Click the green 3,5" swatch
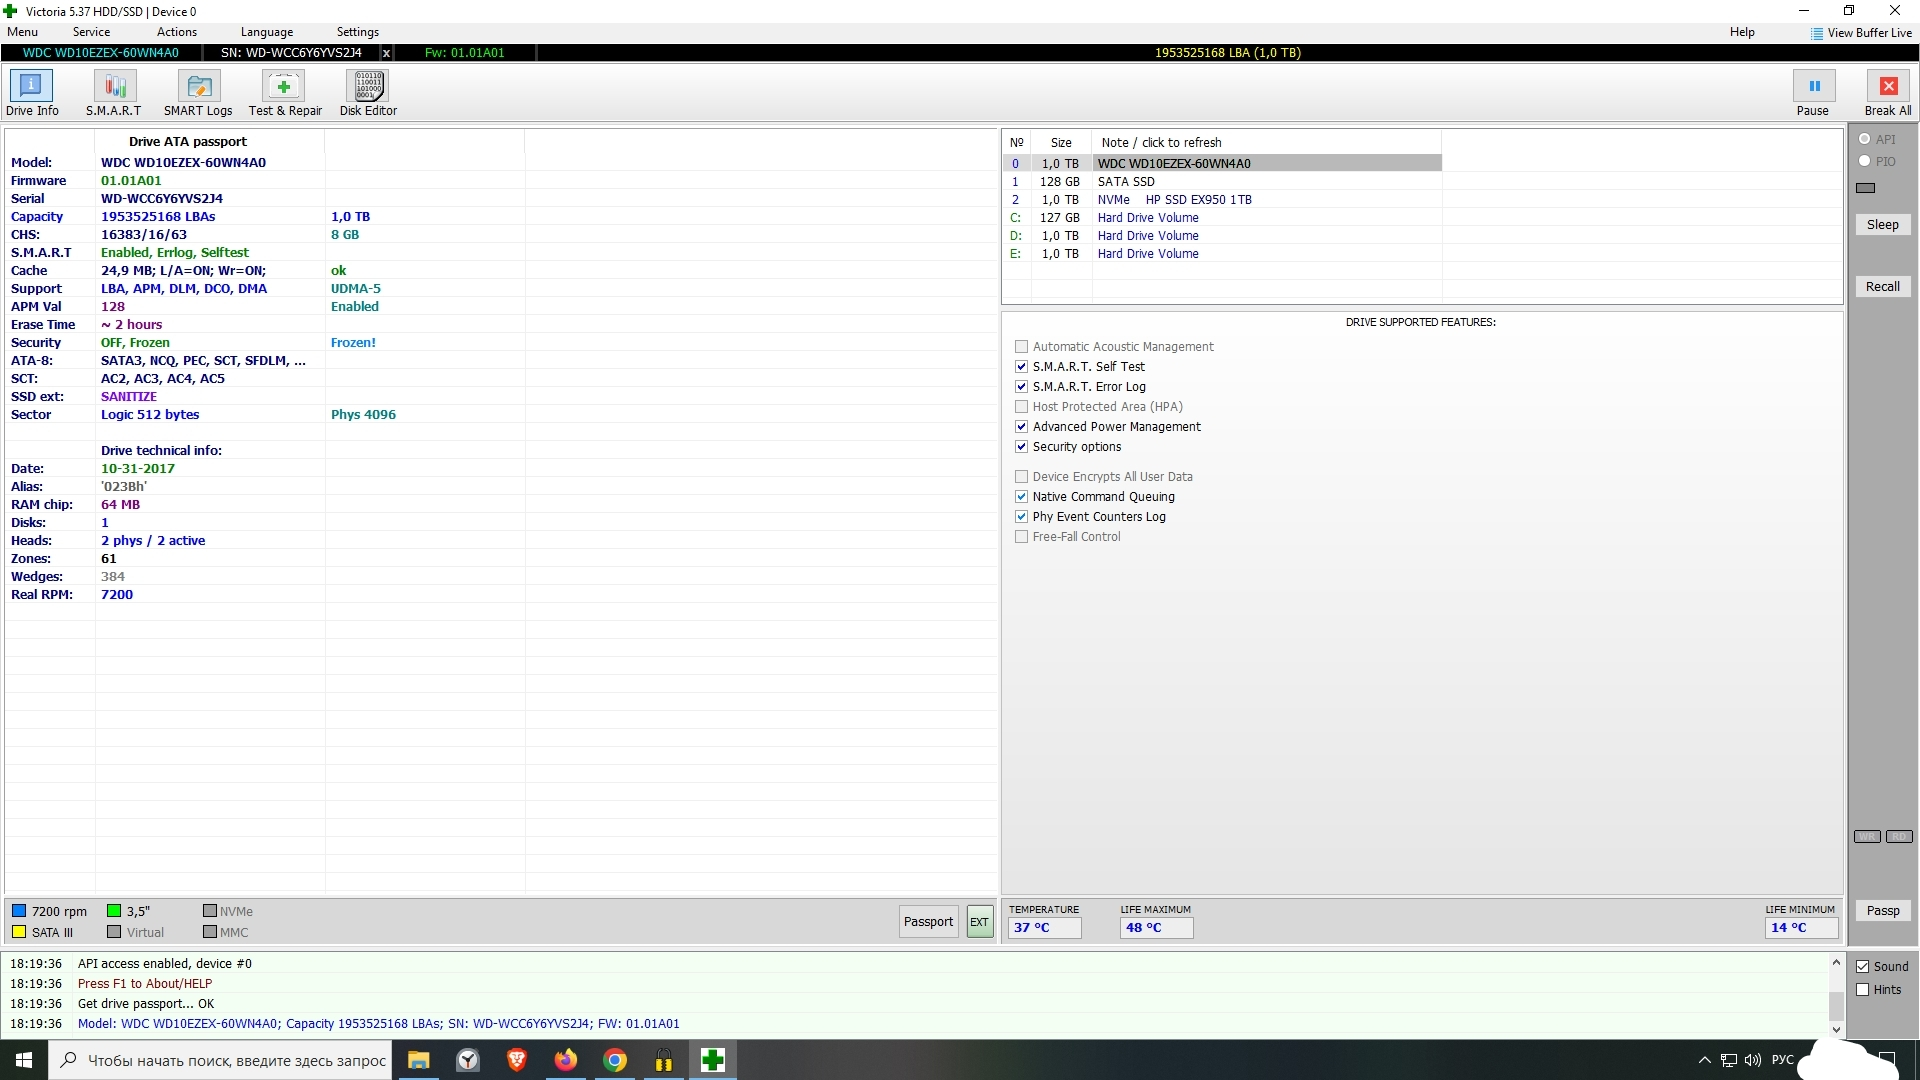Viewport: 1920px width, 1080px height. [114, 911]
